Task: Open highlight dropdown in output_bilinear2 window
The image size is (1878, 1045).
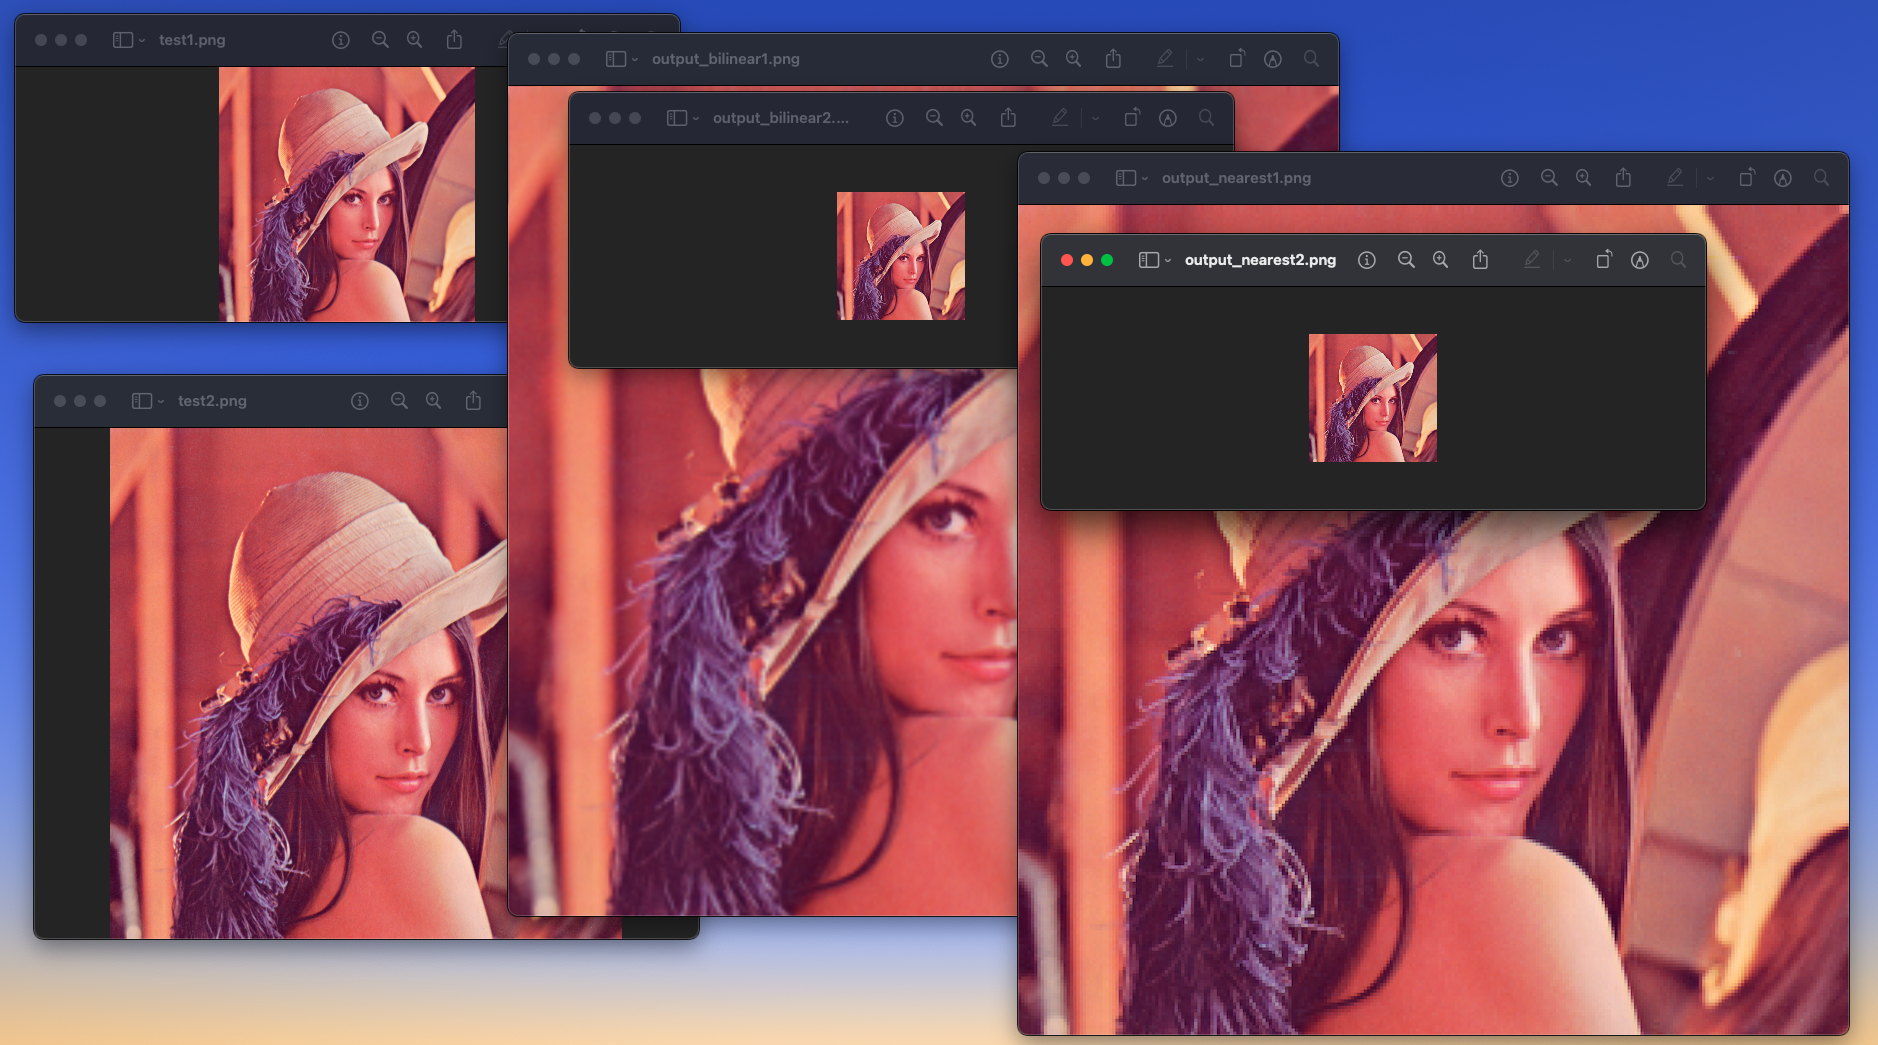Action: pyautogui.click(x=1095, y=118)
